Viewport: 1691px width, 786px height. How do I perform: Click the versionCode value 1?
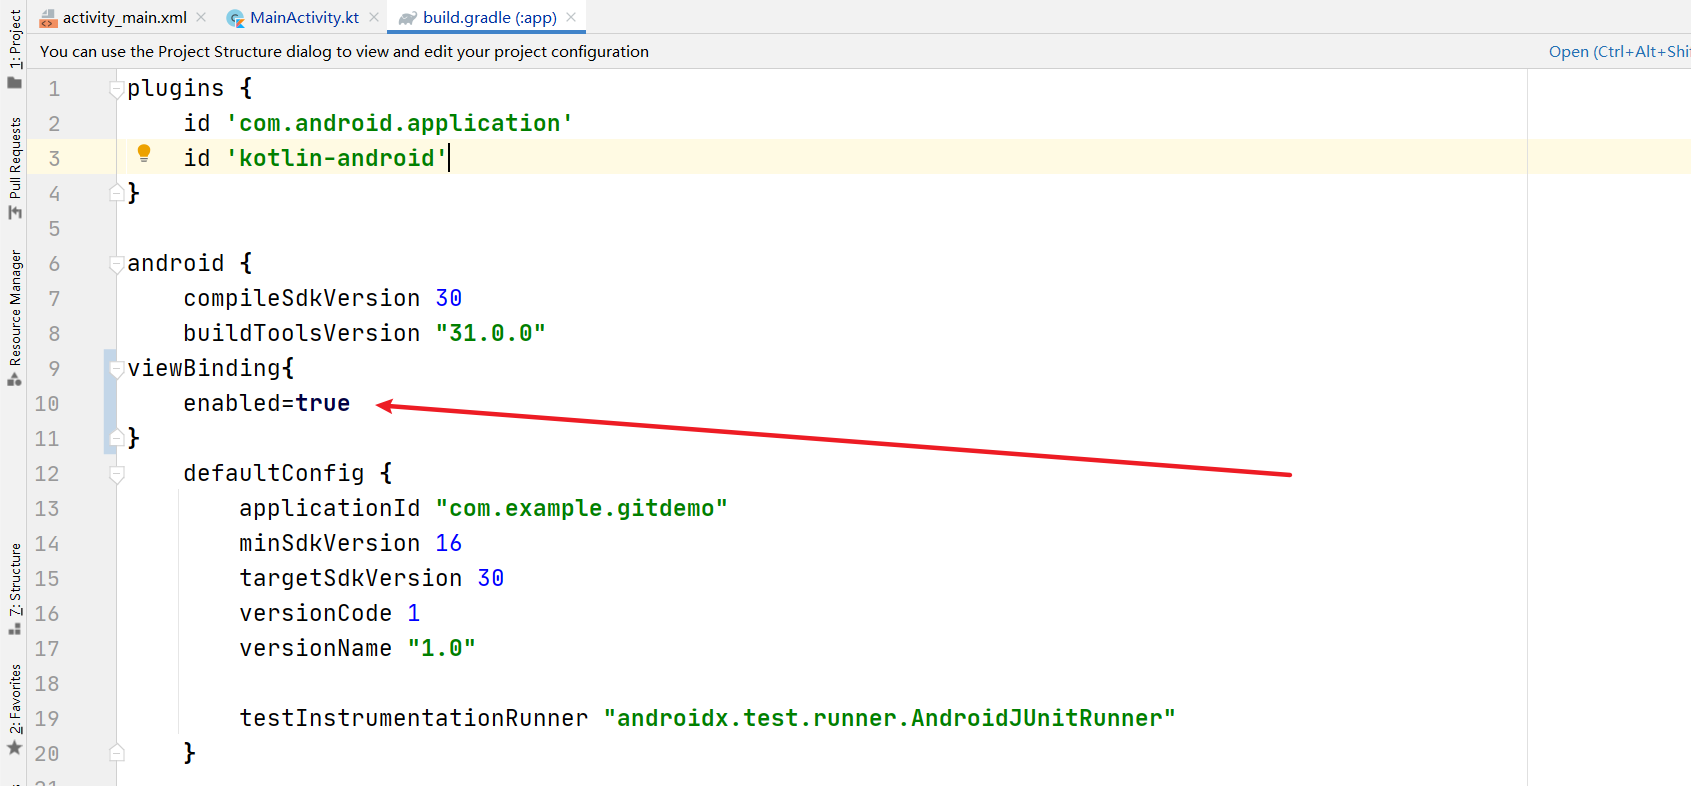point(414,613)
